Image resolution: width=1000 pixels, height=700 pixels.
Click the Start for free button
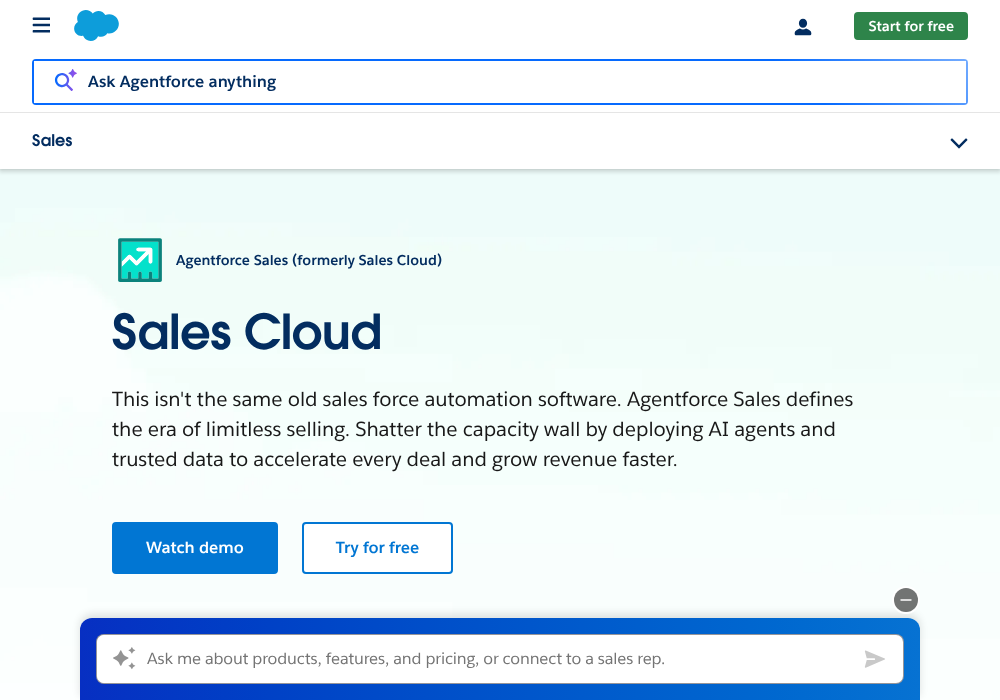click(x=910, y=26)
